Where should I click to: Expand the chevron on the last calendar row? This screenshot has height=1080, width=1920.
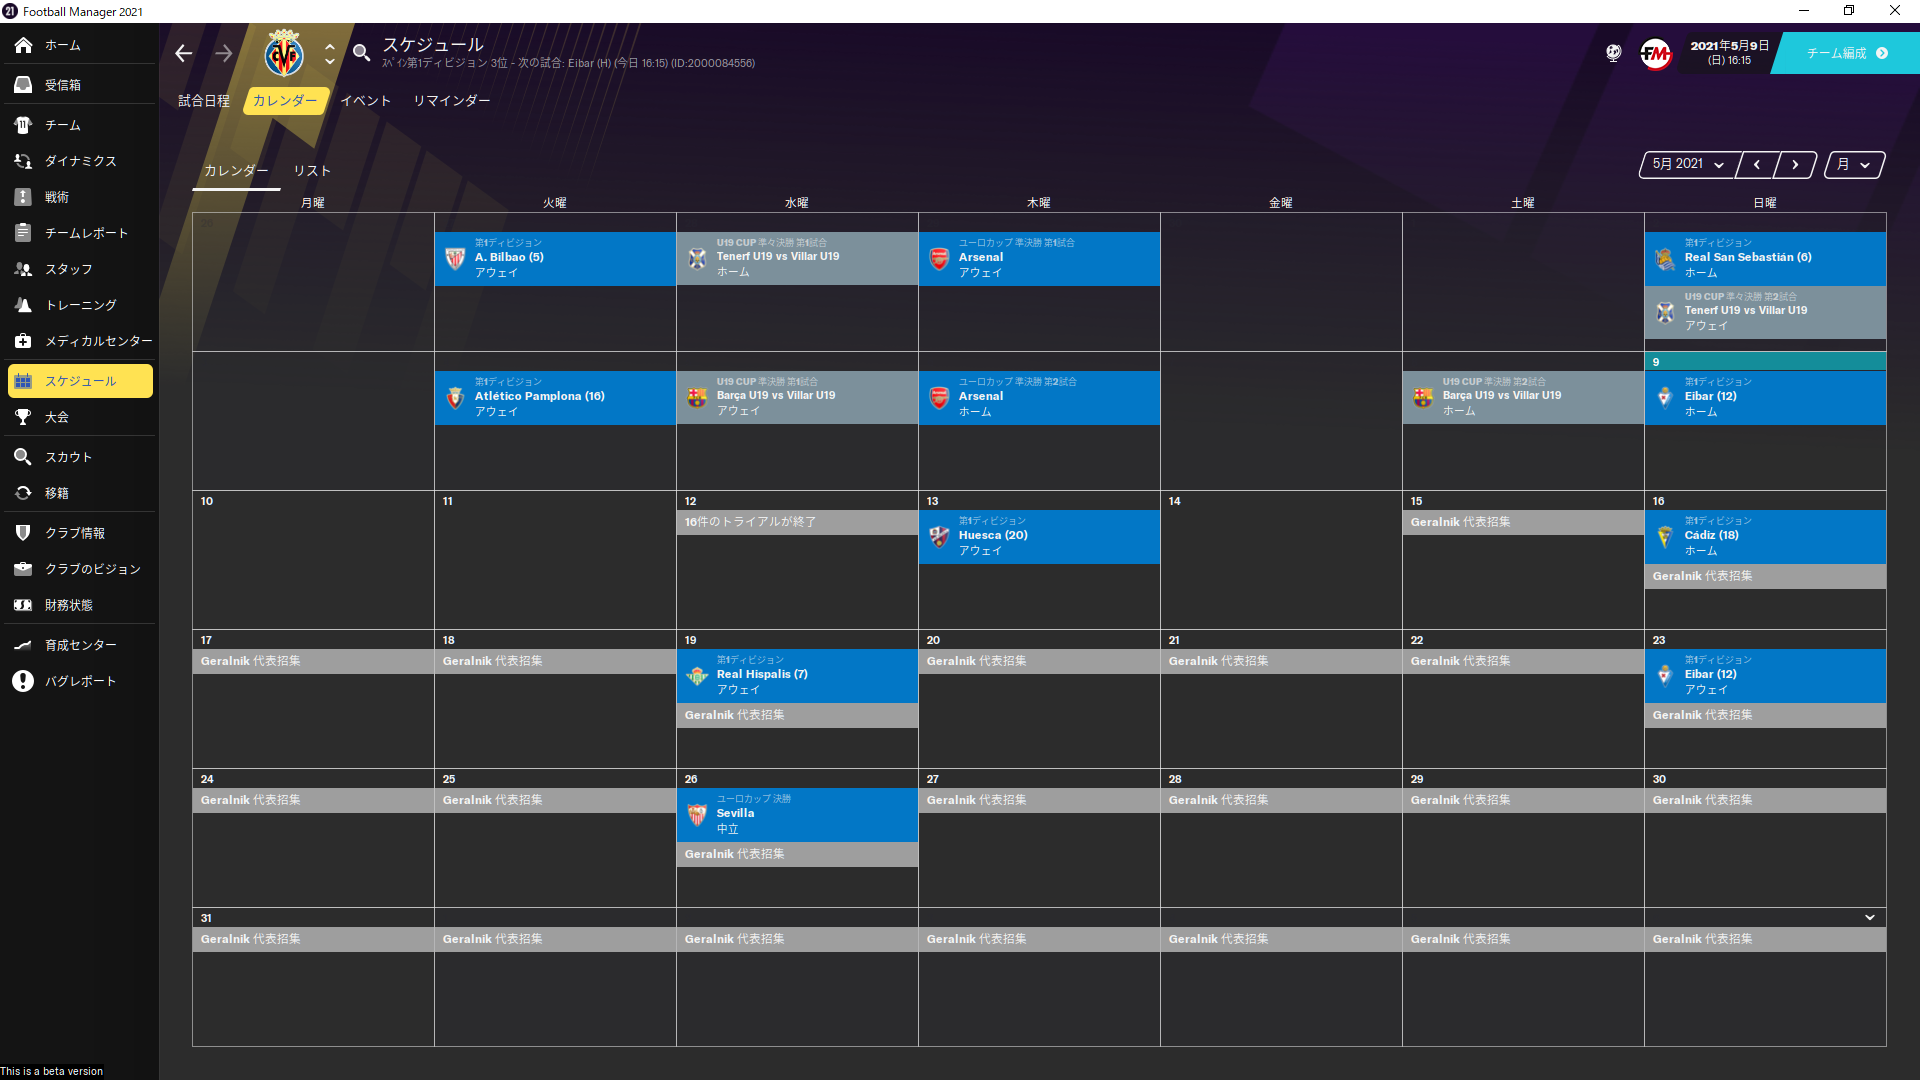(x=1870, y=917)
